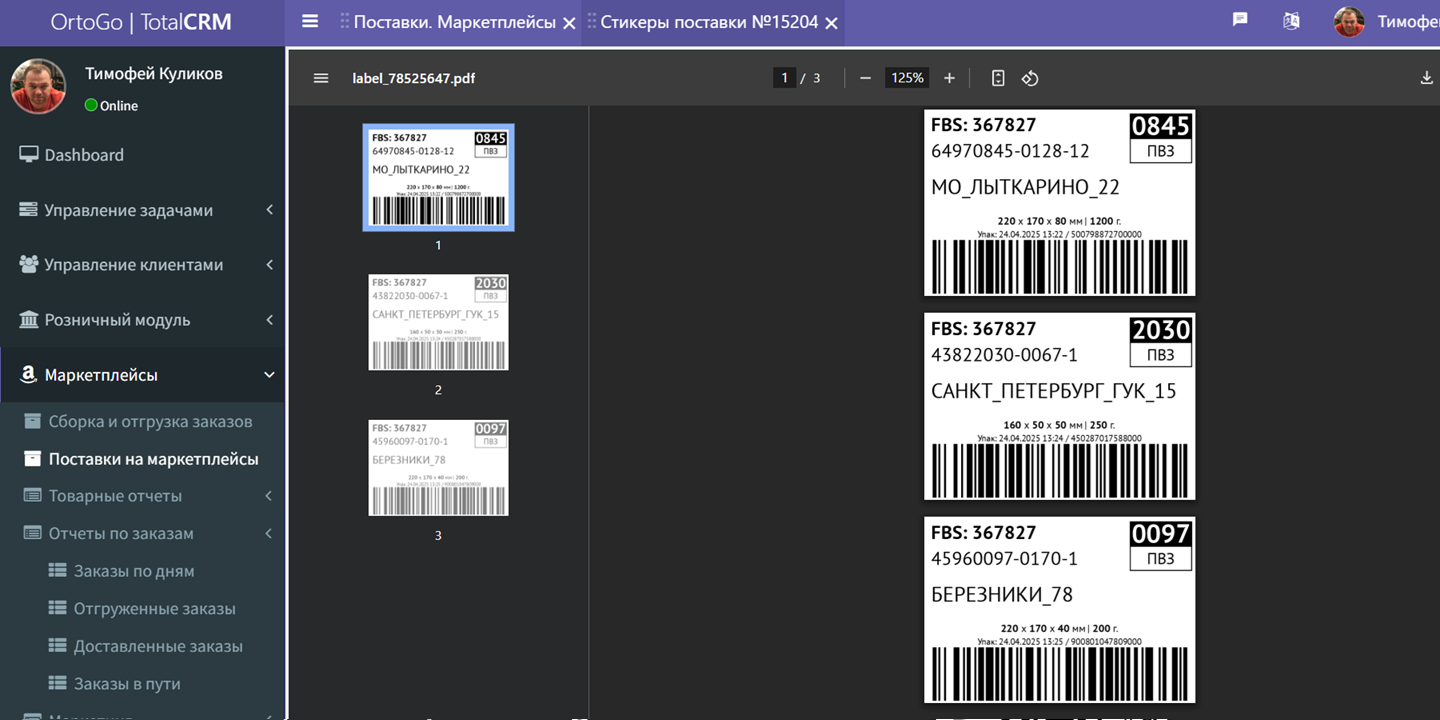Open the messages chat icon

pos(1240,20)
